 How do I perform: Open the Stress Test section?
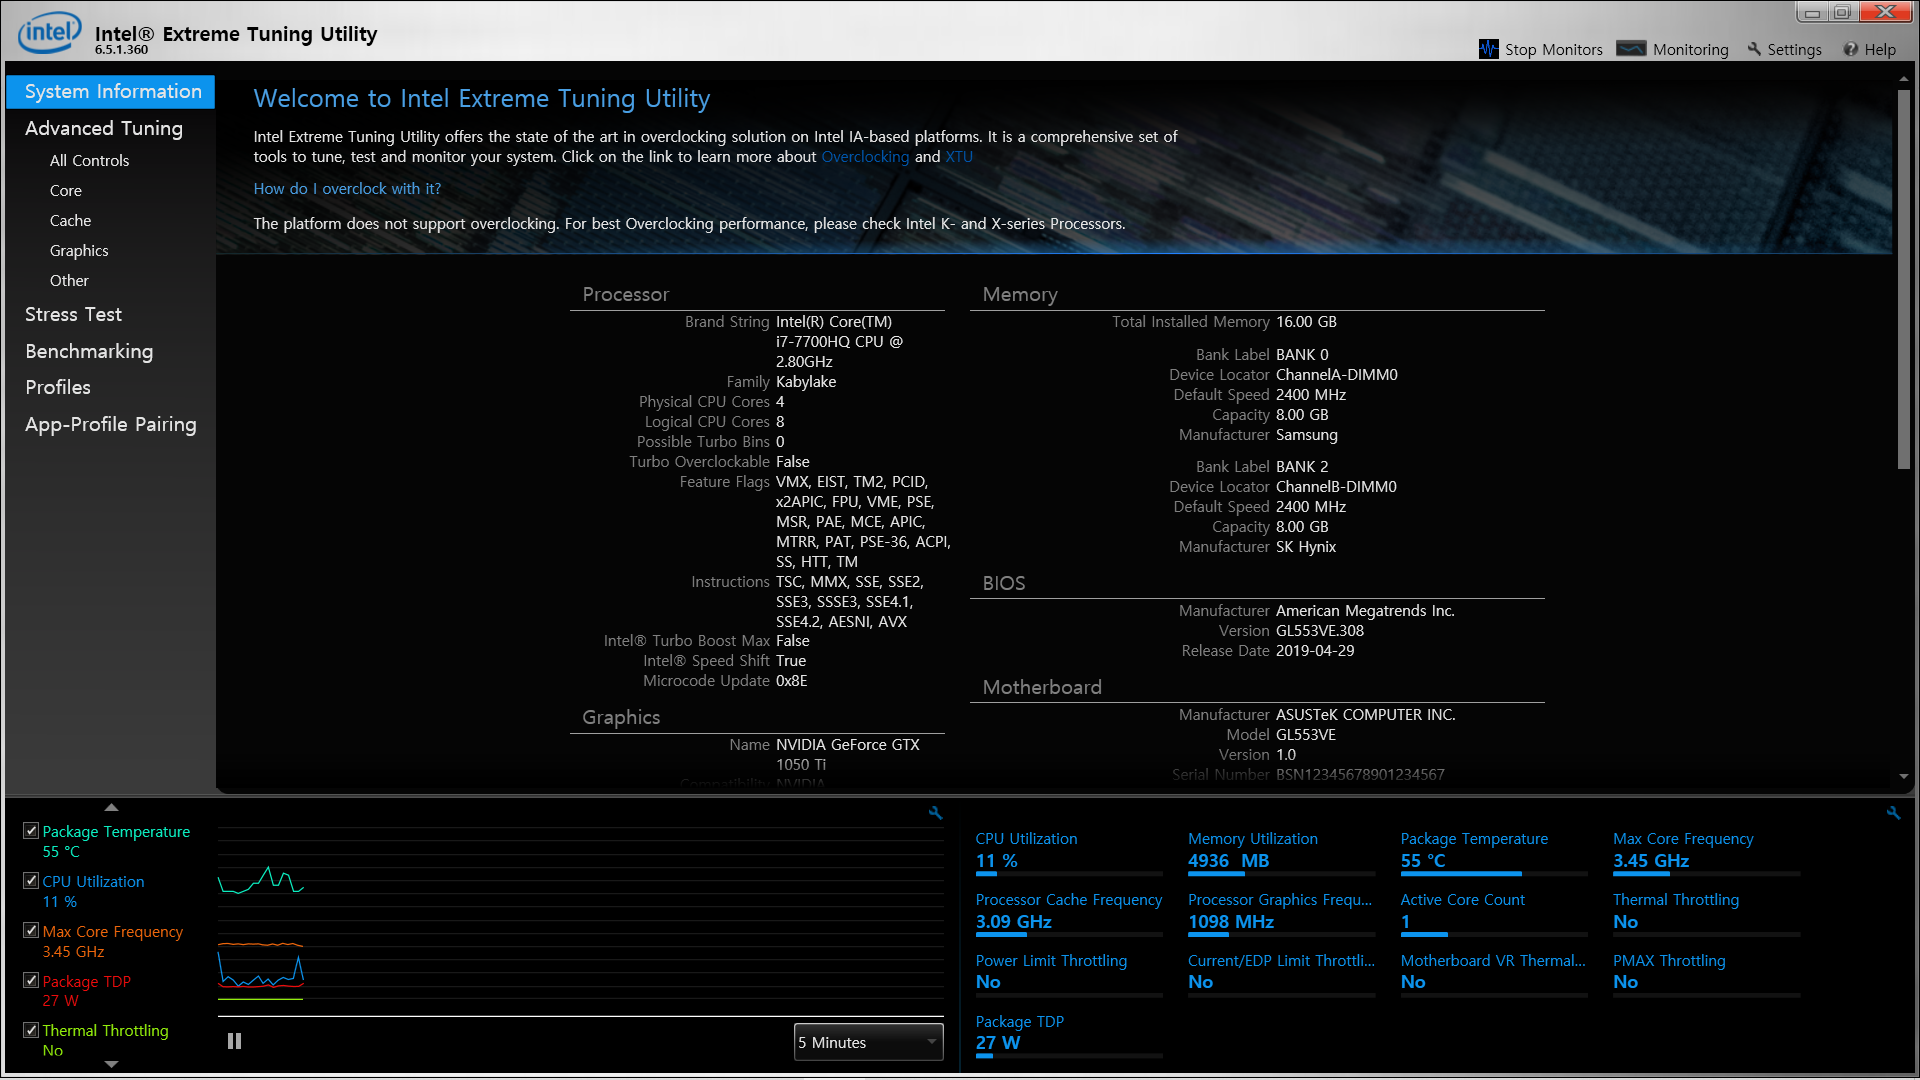(73, 314)
